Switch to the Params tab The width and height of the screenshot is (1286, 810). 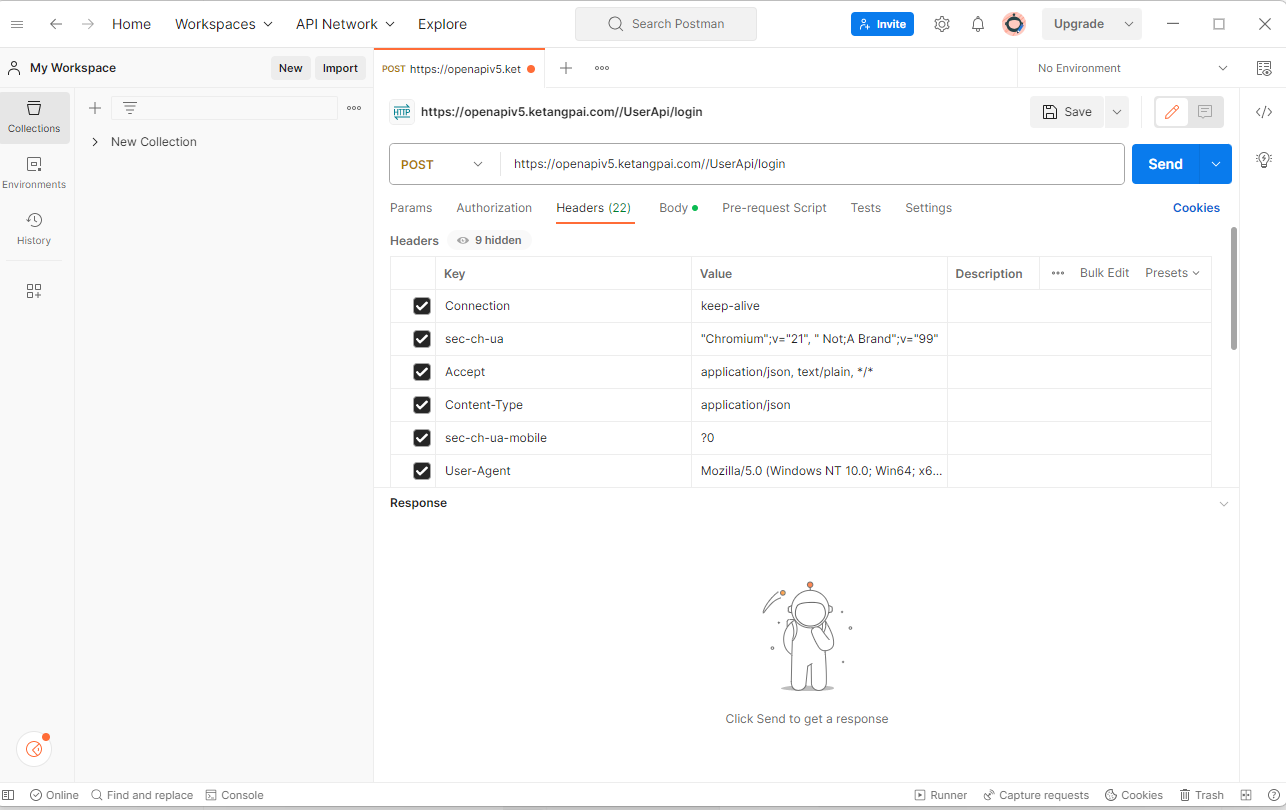[x=411, y=208]
